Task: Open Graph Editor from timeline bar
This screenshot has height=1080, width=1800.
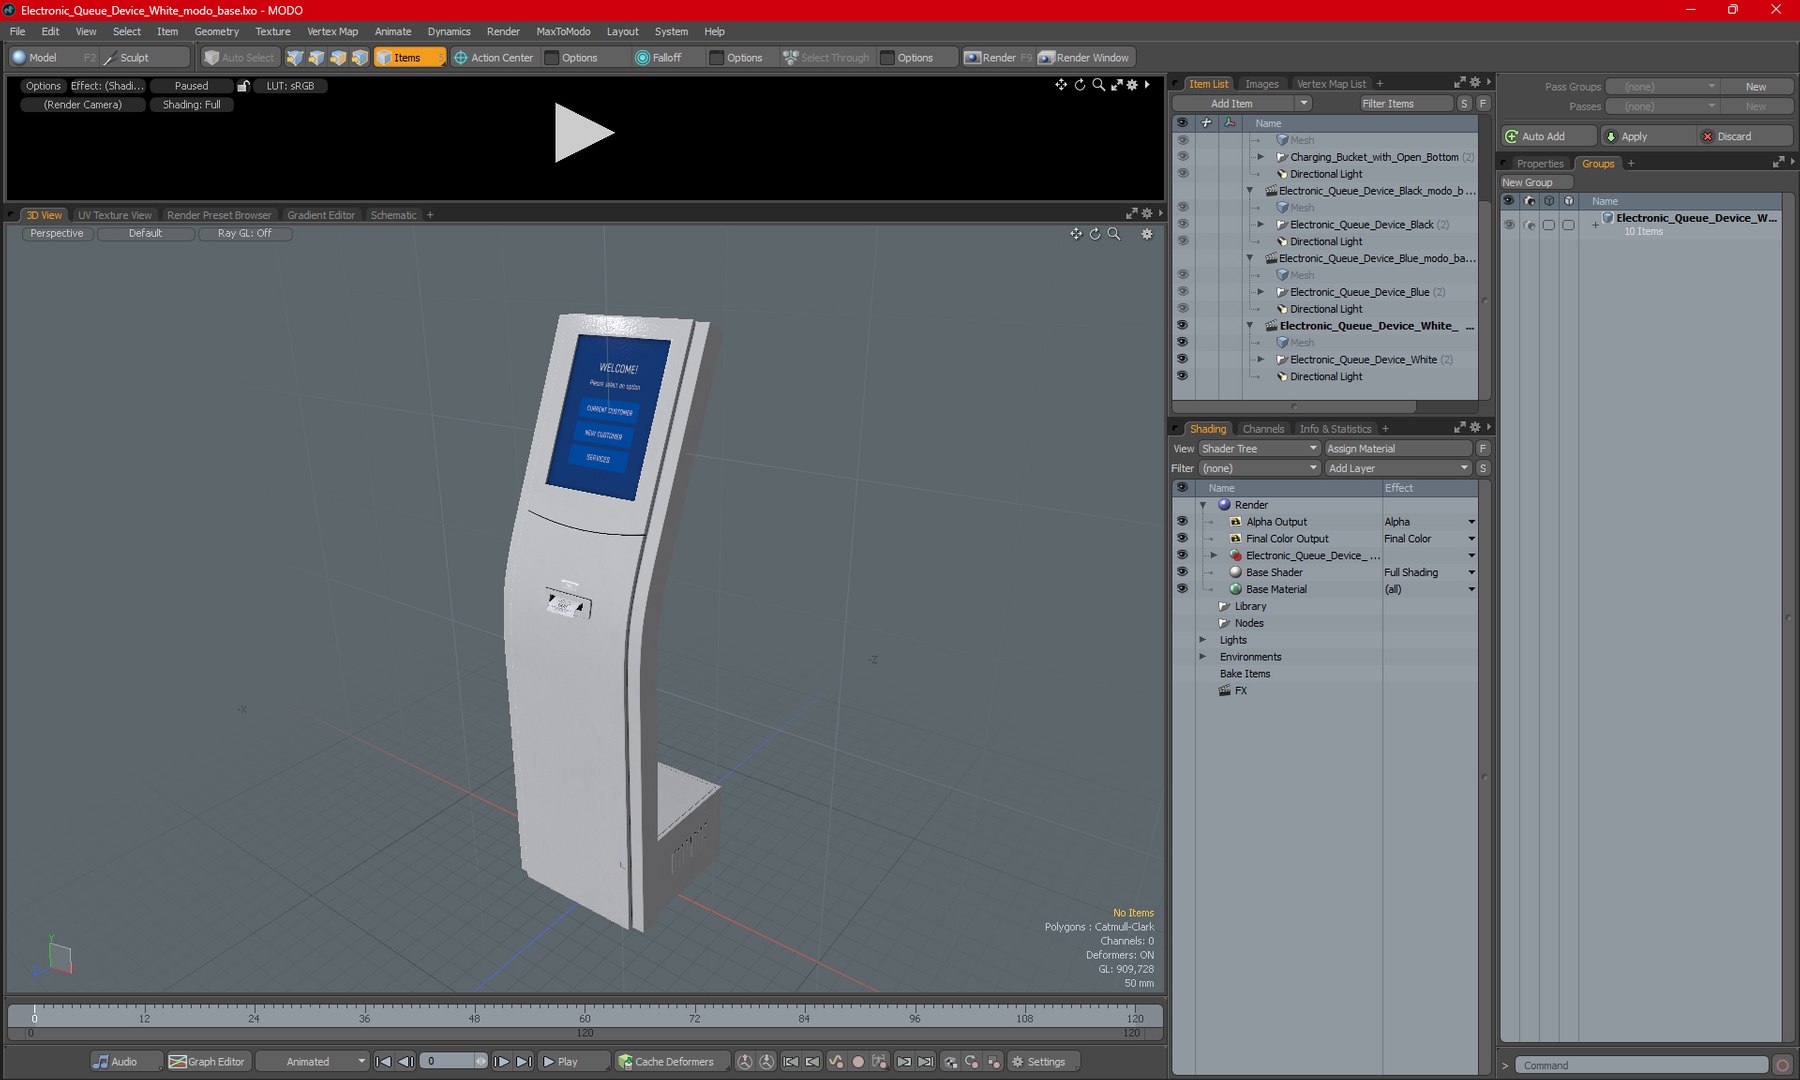Action: point(207,1062)
